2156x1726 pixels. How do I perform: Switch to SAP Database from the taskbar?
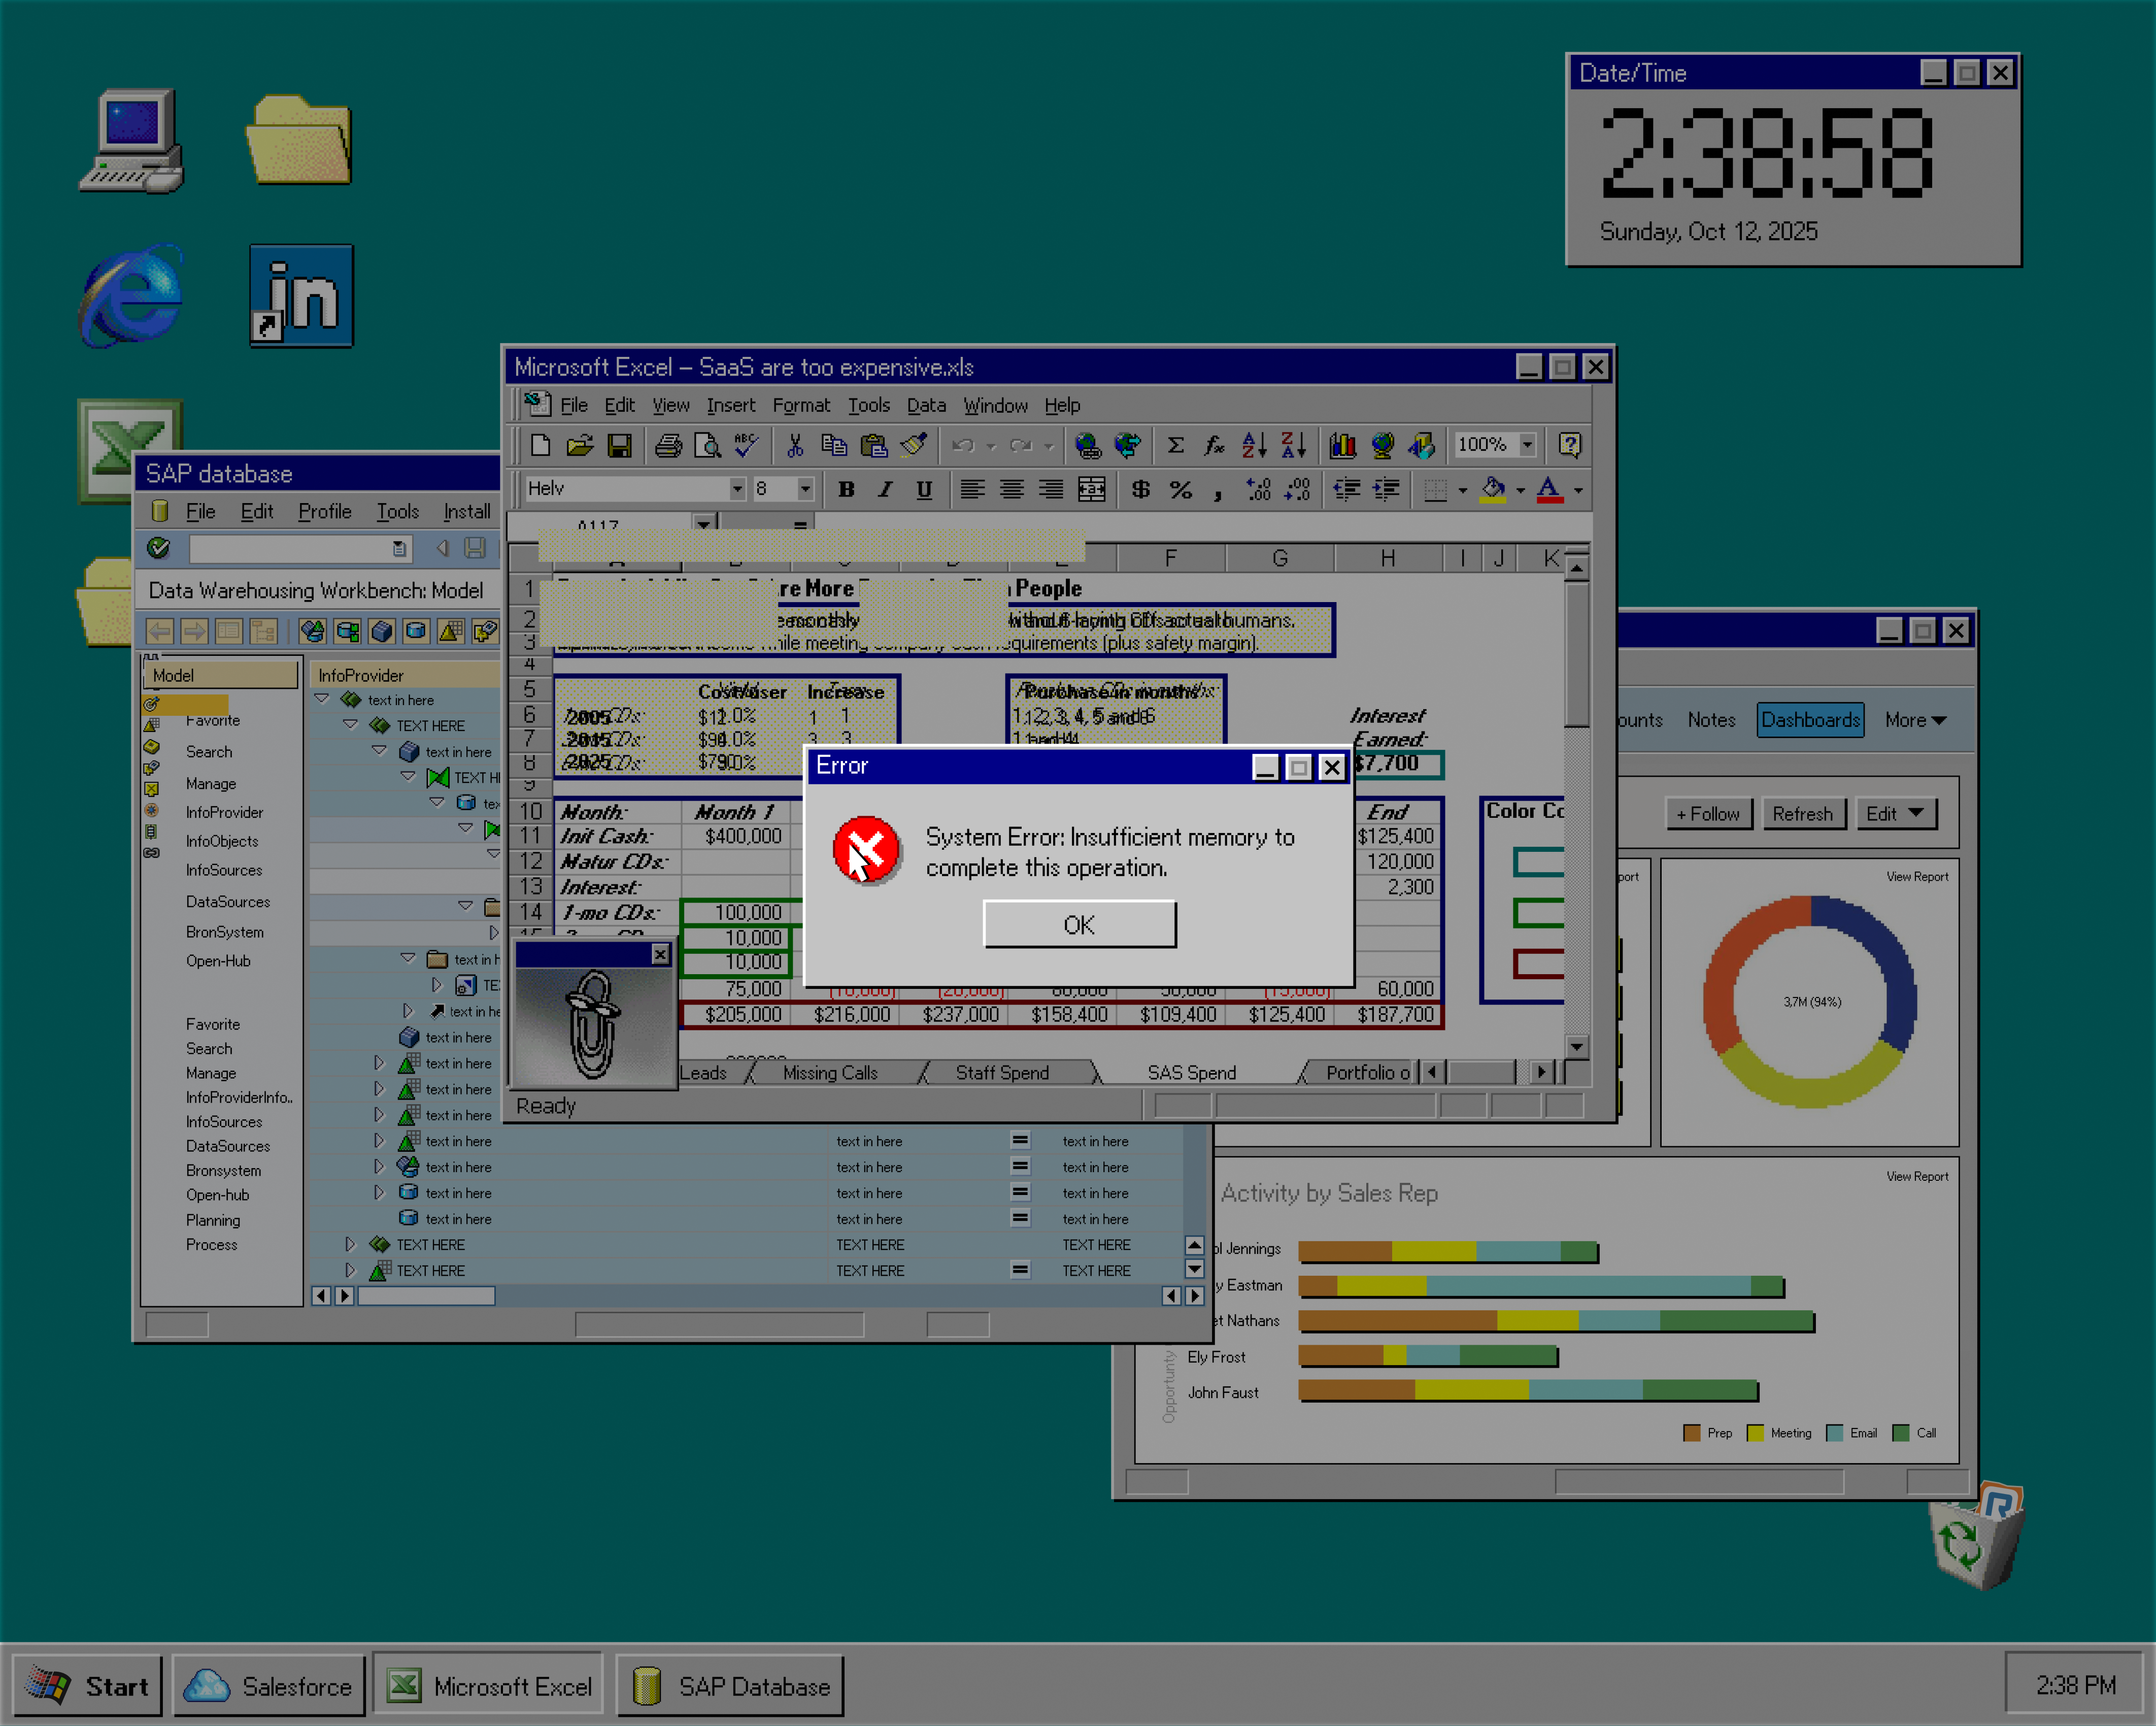click(x=730, y=1686)
